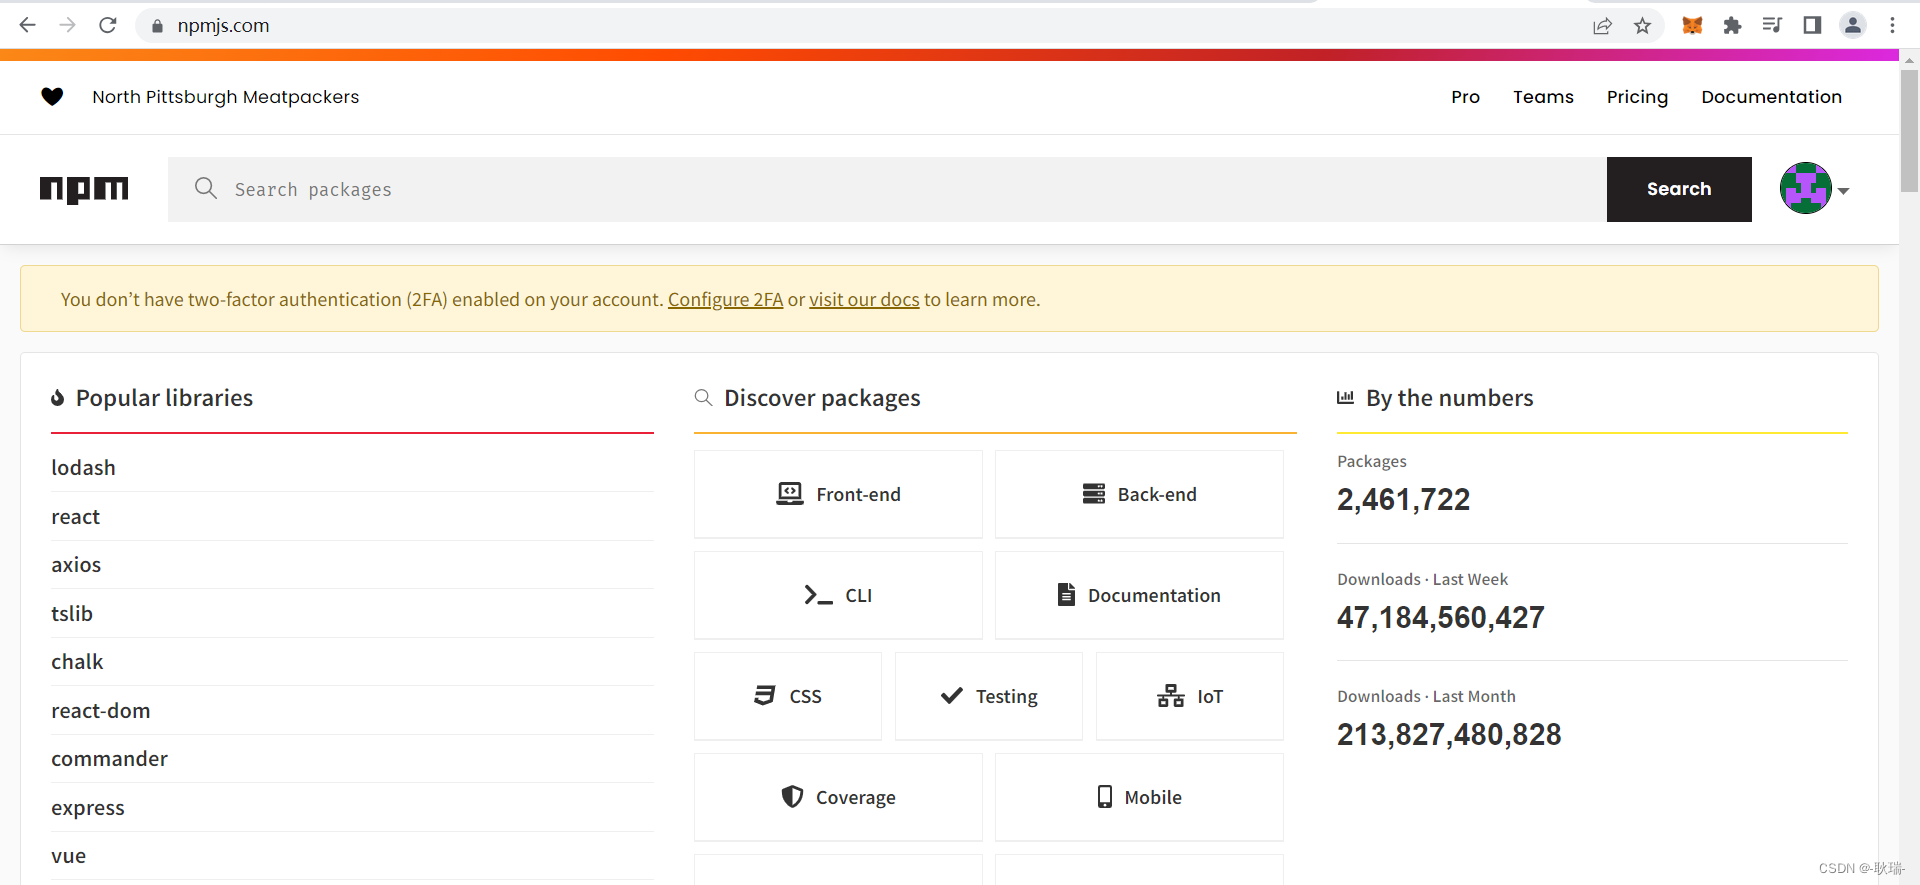Image resolution: width=1920 pixels, height=885 pixels.
Task: Open the Chrome profile avatar
Action: click(1853, 26)
